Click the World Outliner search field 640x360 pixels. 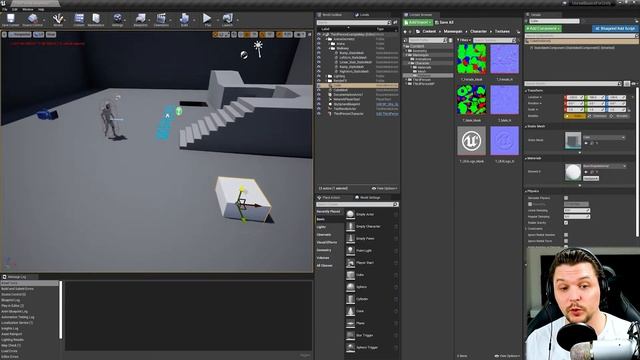(x=354, y=22)
